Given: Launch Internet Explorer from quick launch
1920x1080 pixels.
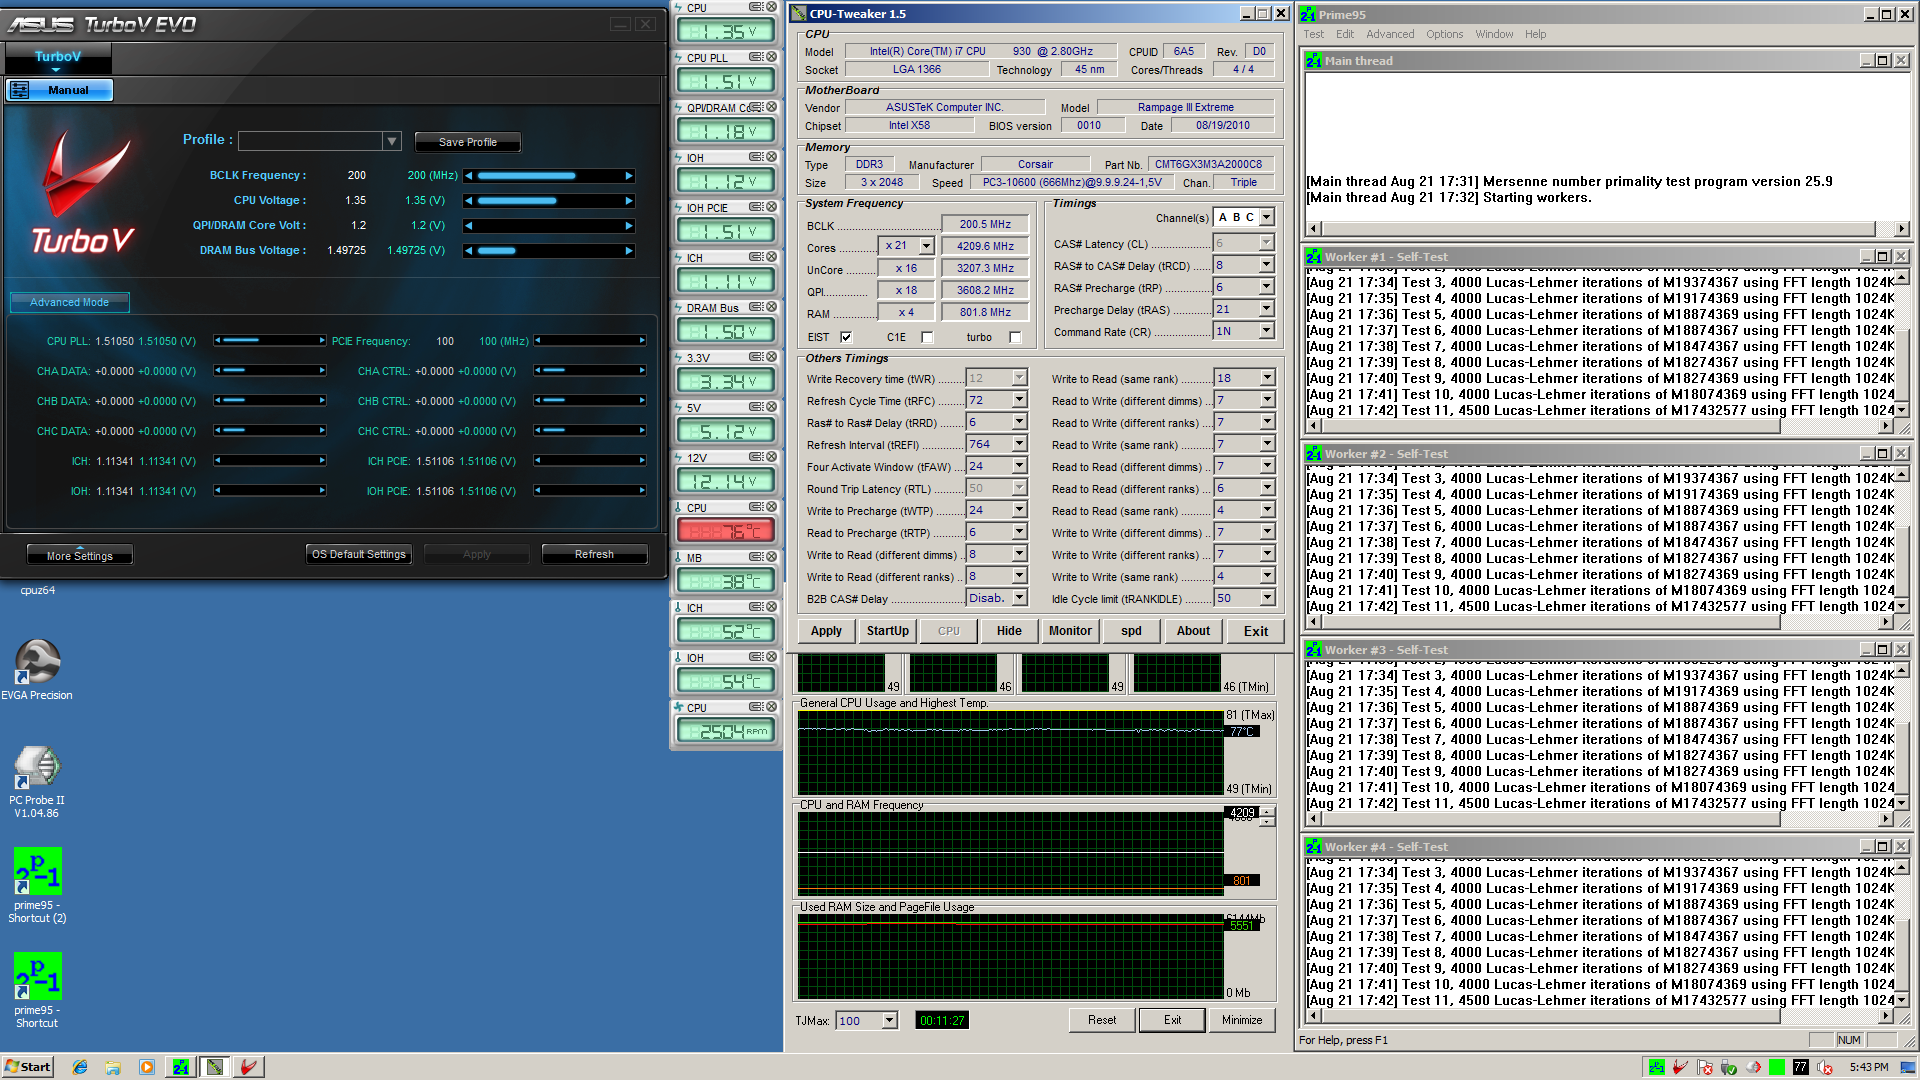Looking at the screenshot, I should [x=80, y=1067].
